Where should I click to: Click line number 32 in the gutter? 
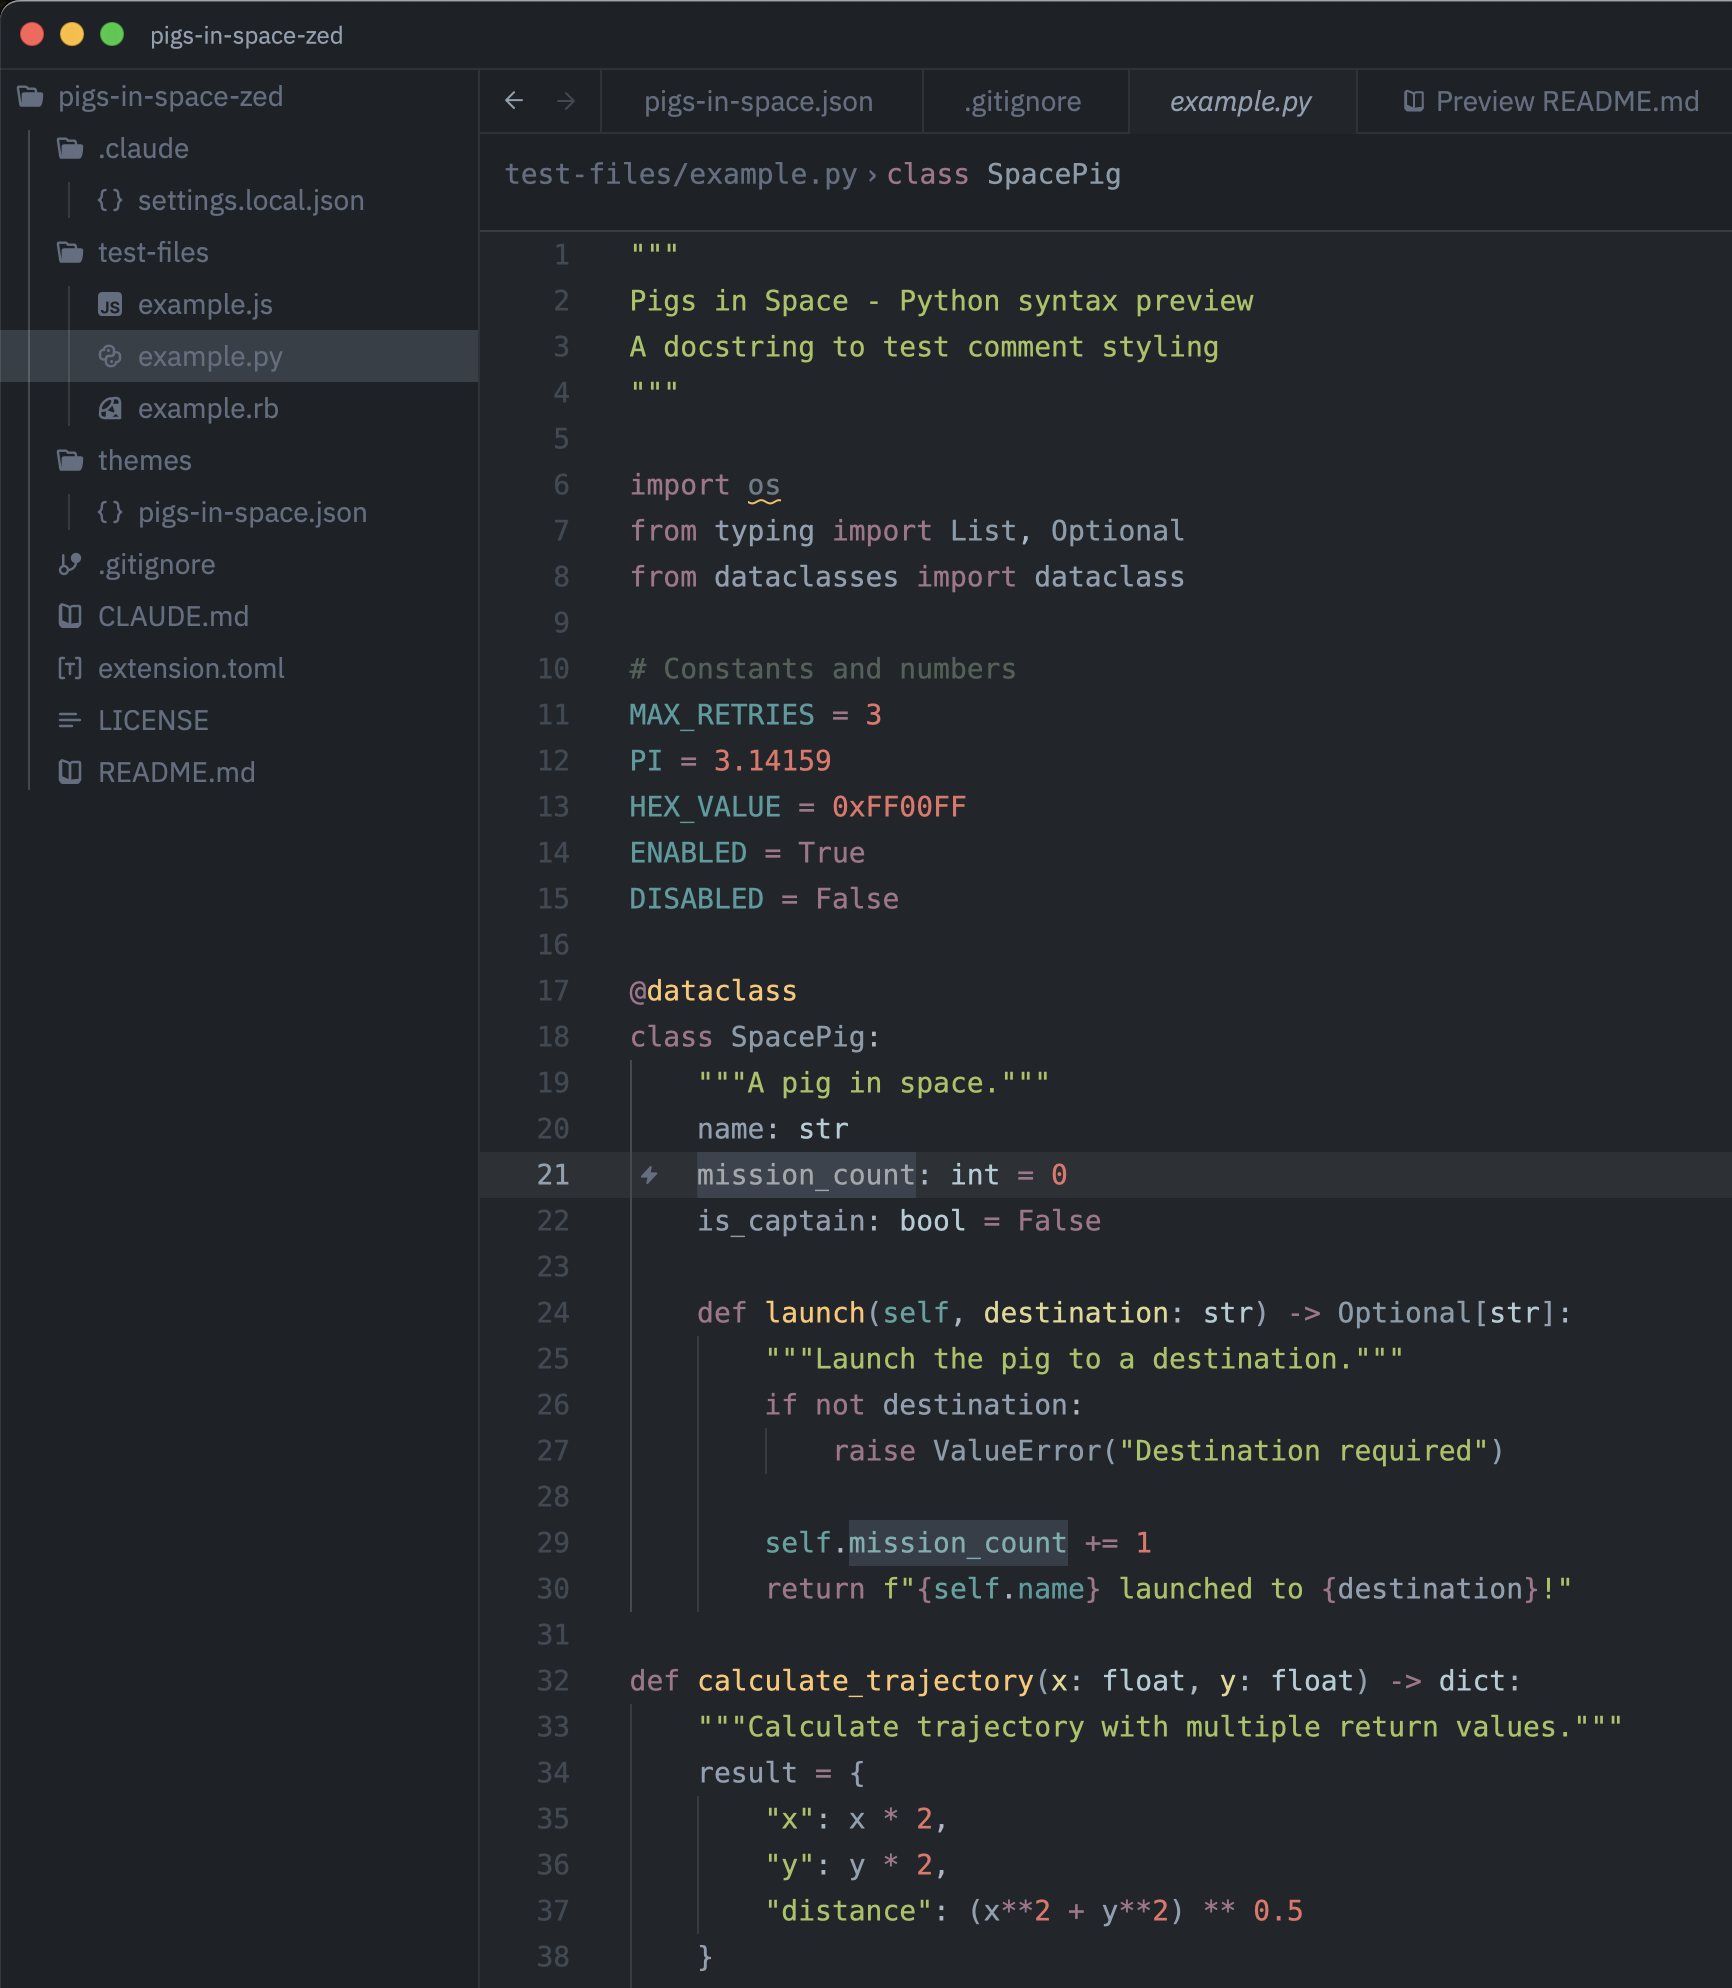click(x=553, y=1681)
